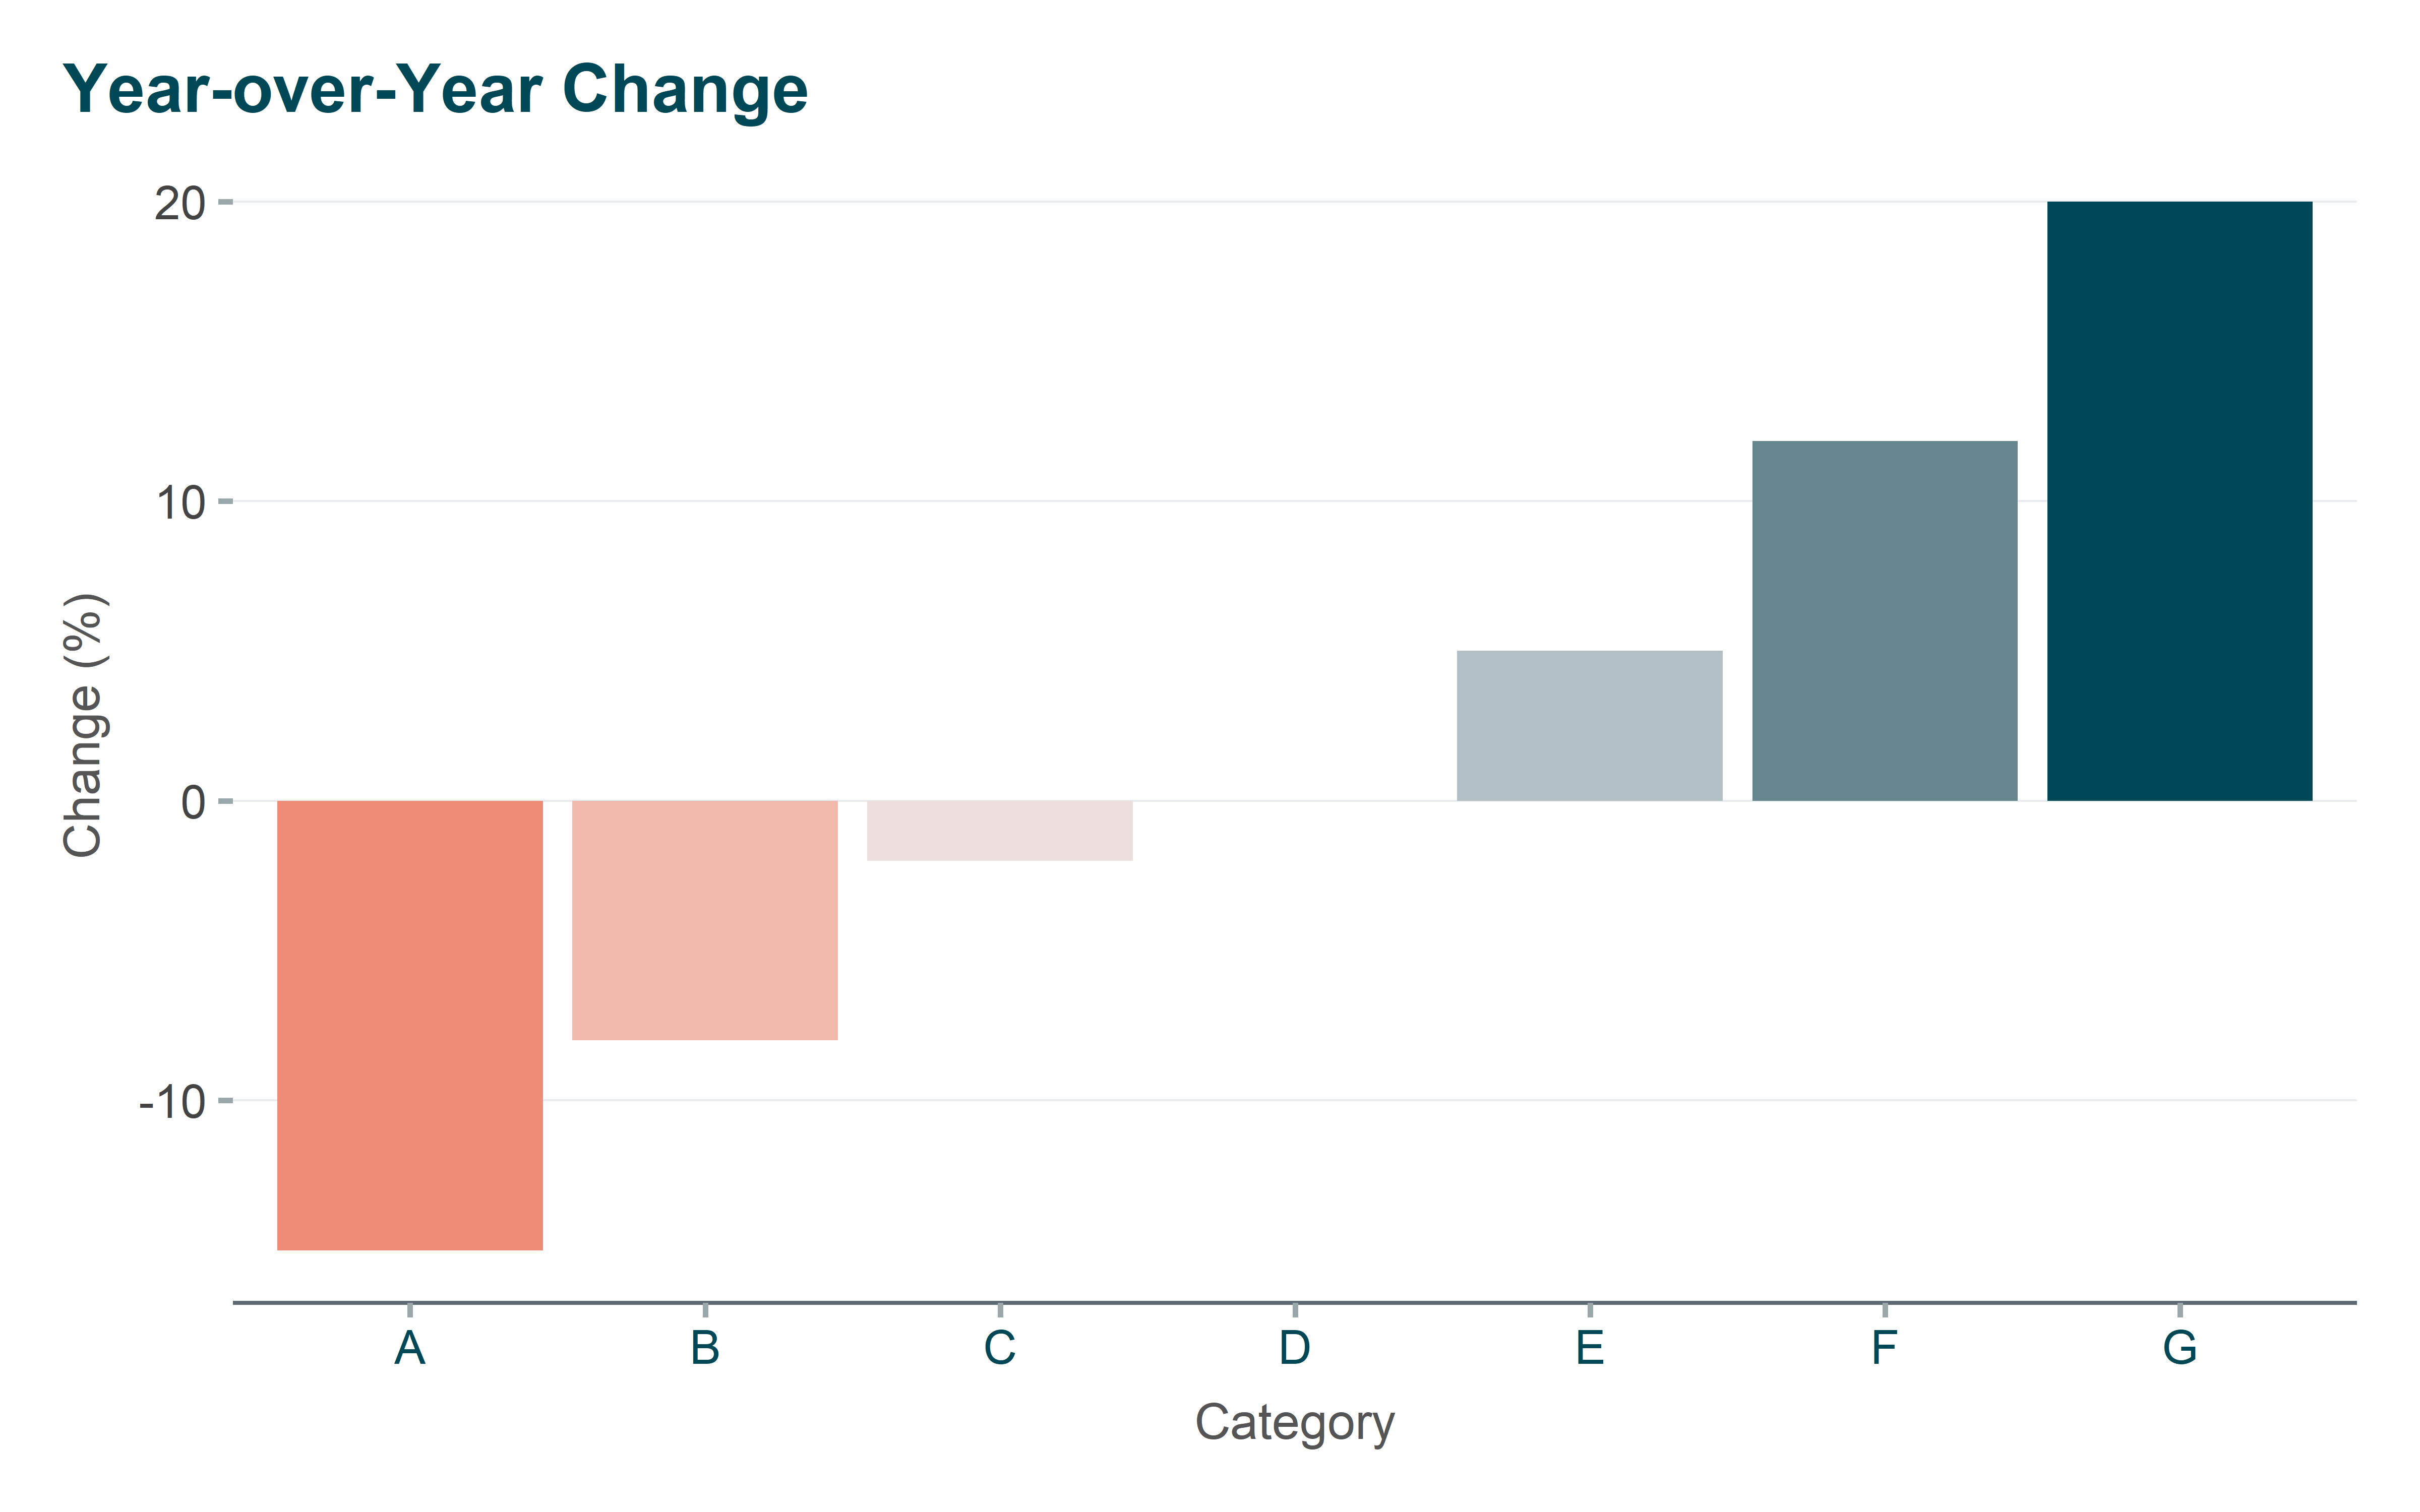
Task: Select the x-axis label F
Action: coord(1884,1348)
